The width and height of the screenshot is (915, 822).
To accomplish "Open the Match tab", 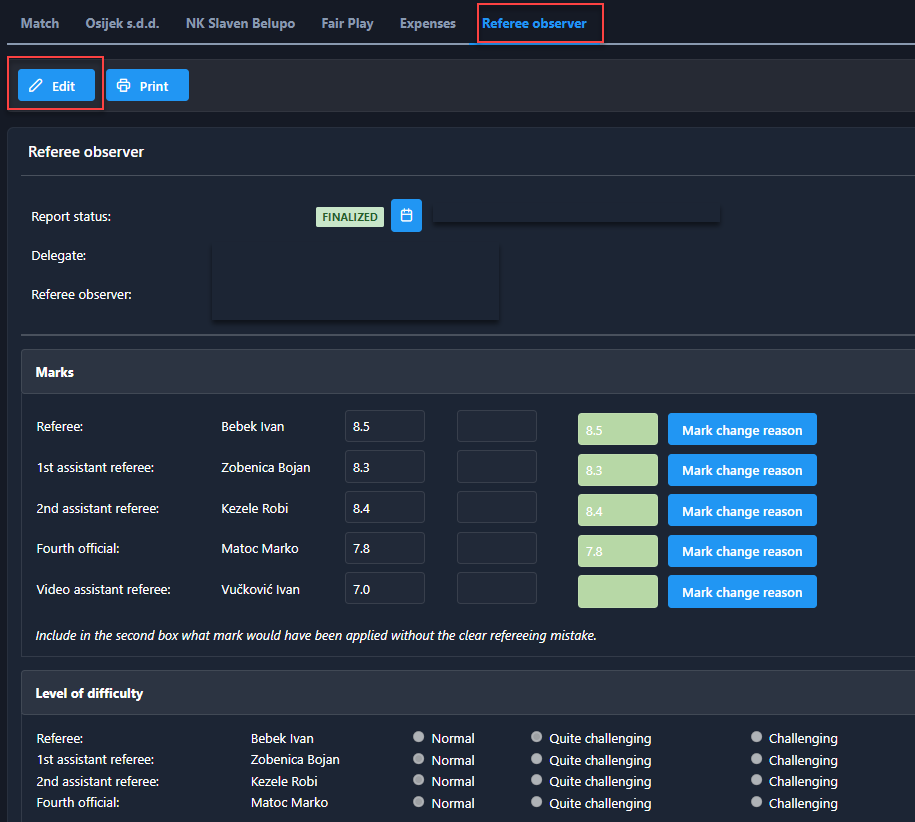I will 40,23.
